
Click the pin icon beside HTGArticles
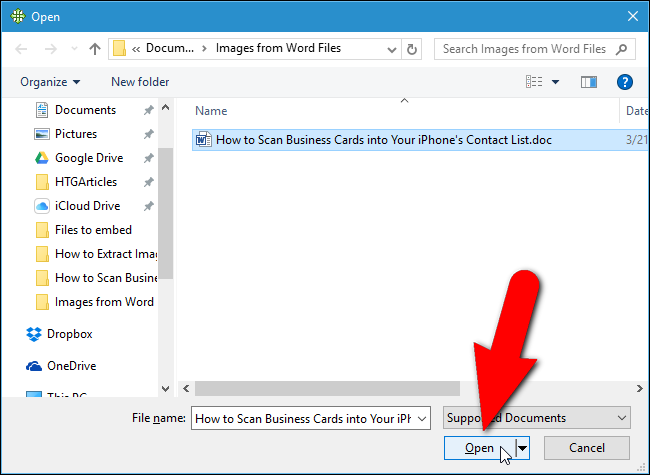point(148,182)
